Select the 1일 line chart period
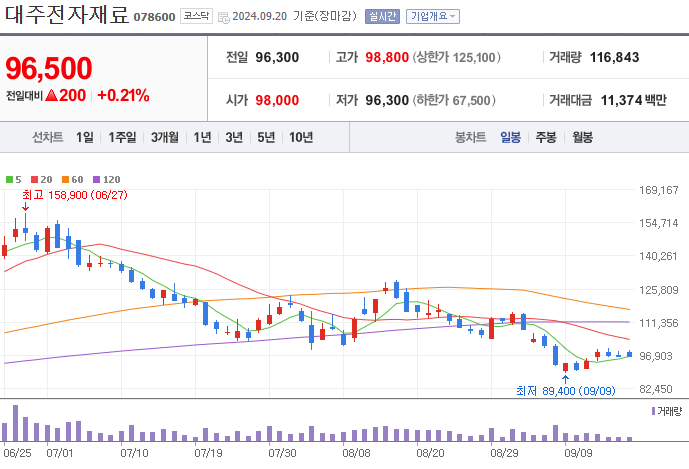 pyautogui.click(x=85, y=138)
